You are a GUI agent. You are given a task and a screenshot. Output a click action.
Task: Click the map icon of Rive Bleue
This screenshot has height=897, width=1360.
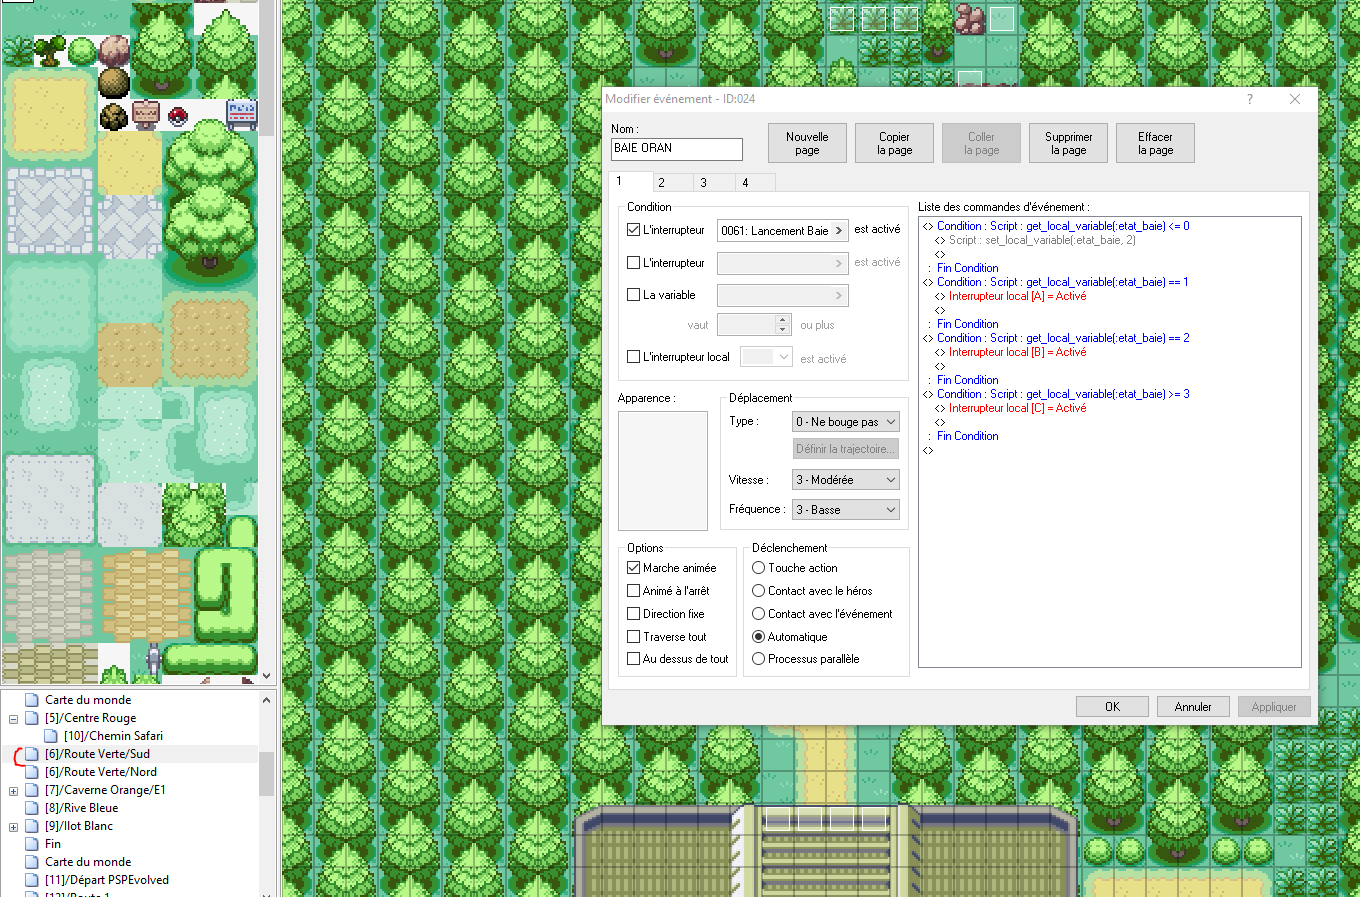[32, 808]
